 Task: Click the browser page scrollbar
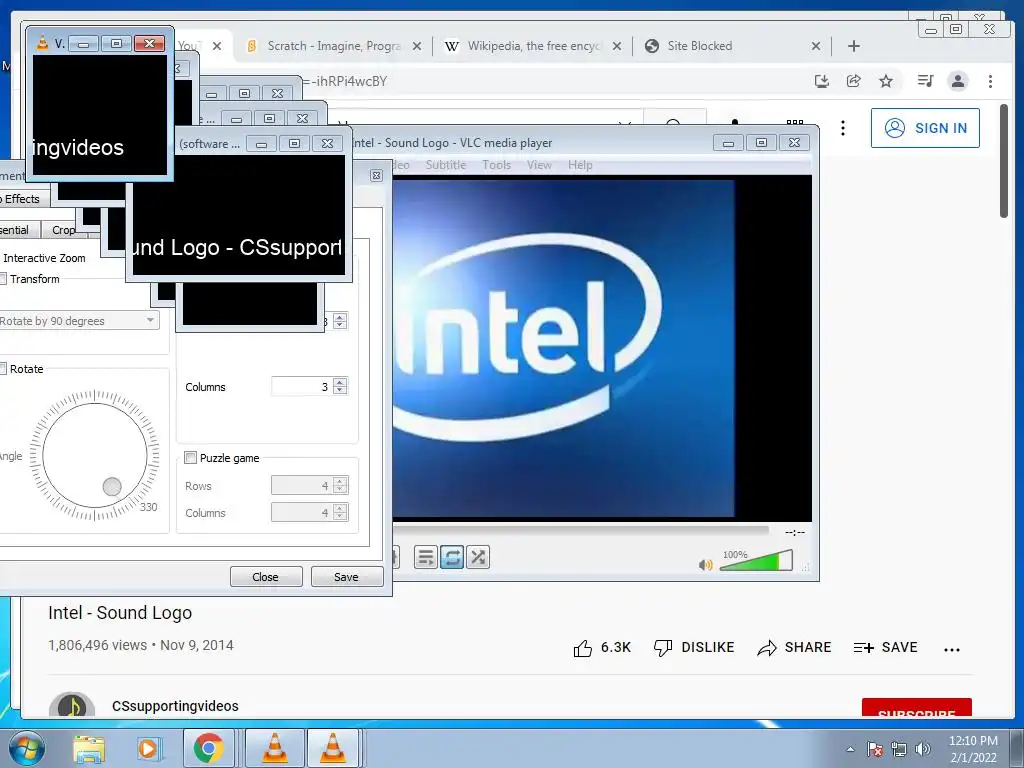[1004, 161]
